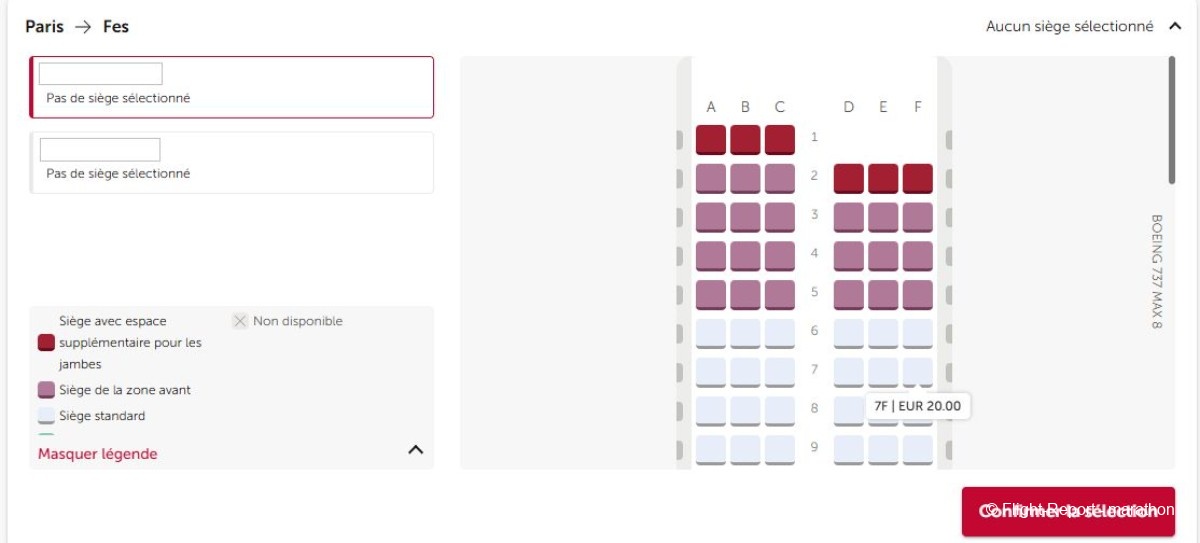Click second passenger name field
The width and height of the screenshot is (1200, 543).
[100, 150]
